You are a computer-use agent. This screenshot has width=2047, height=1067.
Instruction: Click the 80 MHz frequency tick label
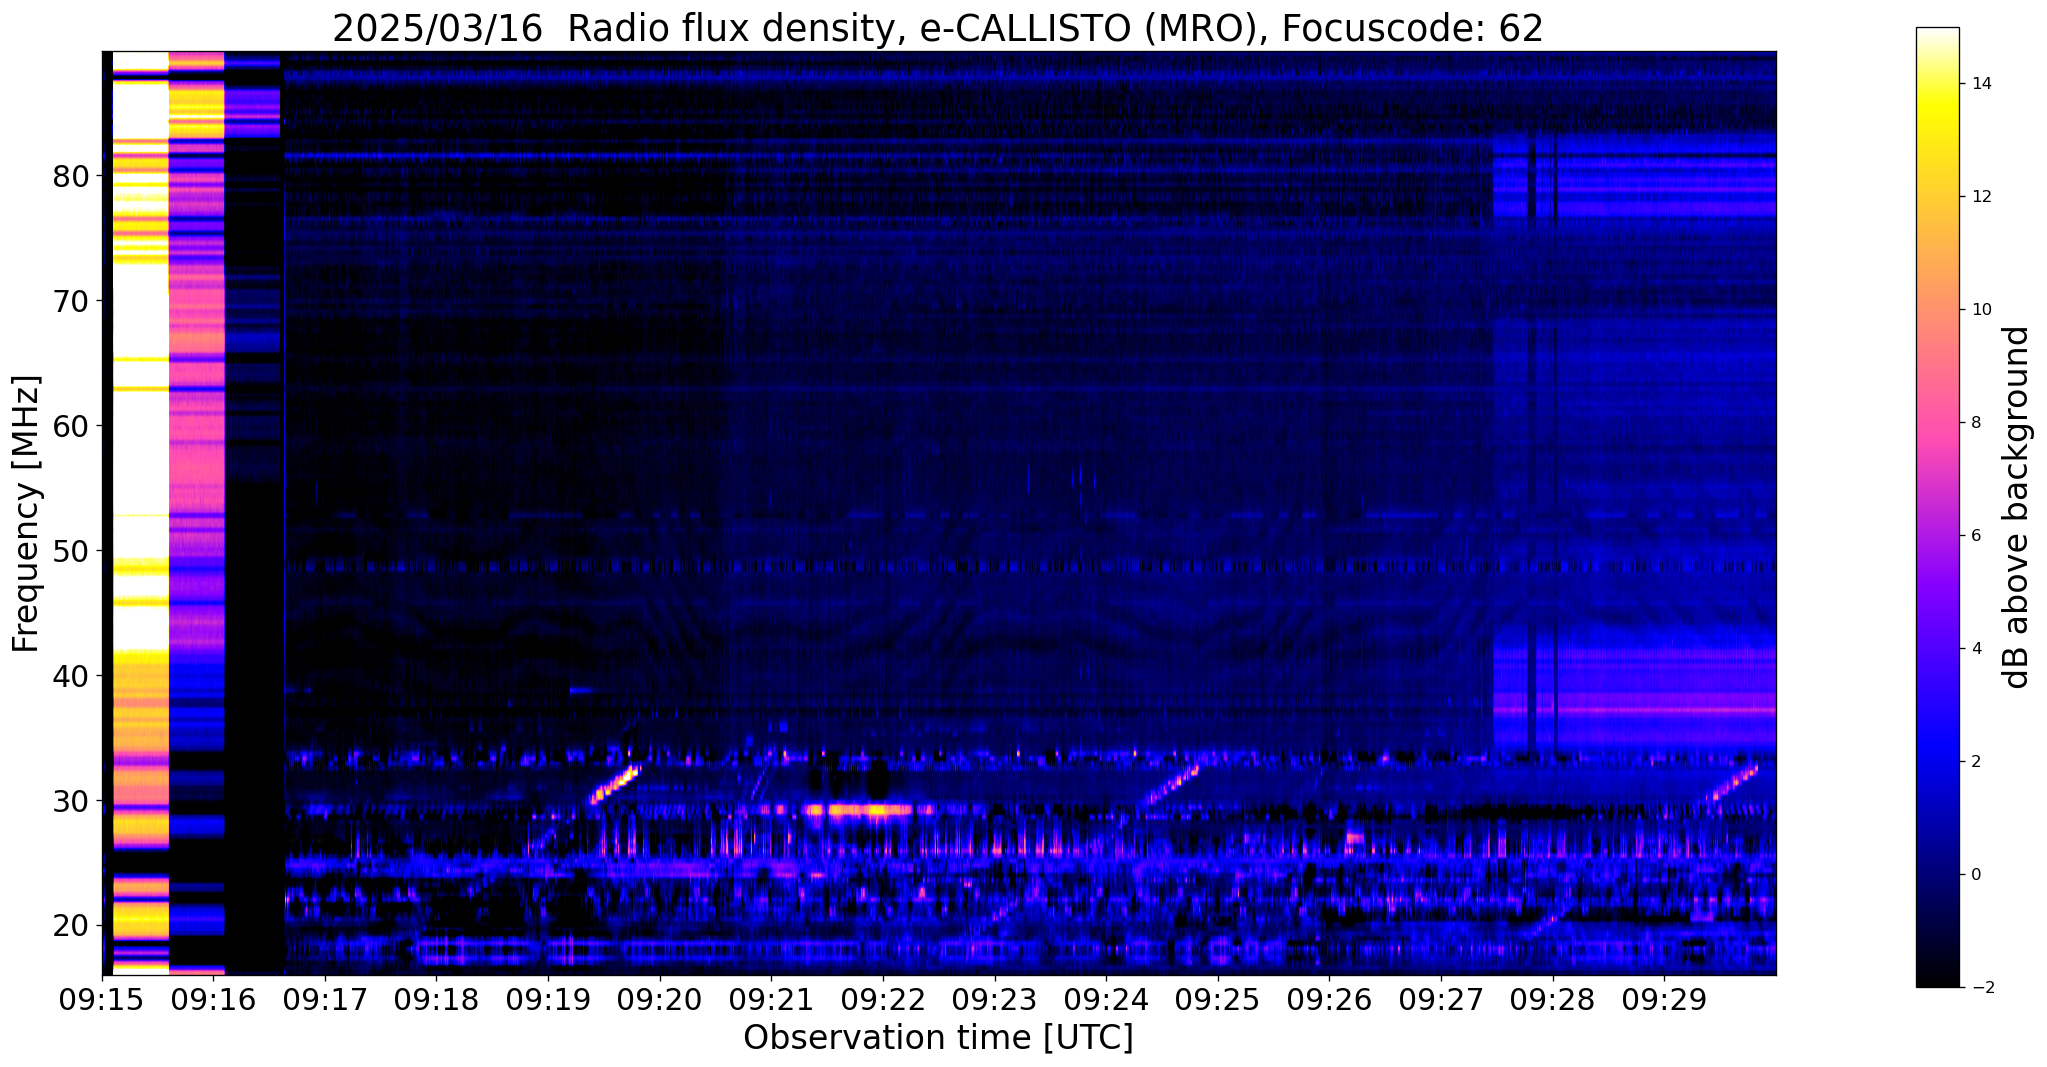[70, 176]
